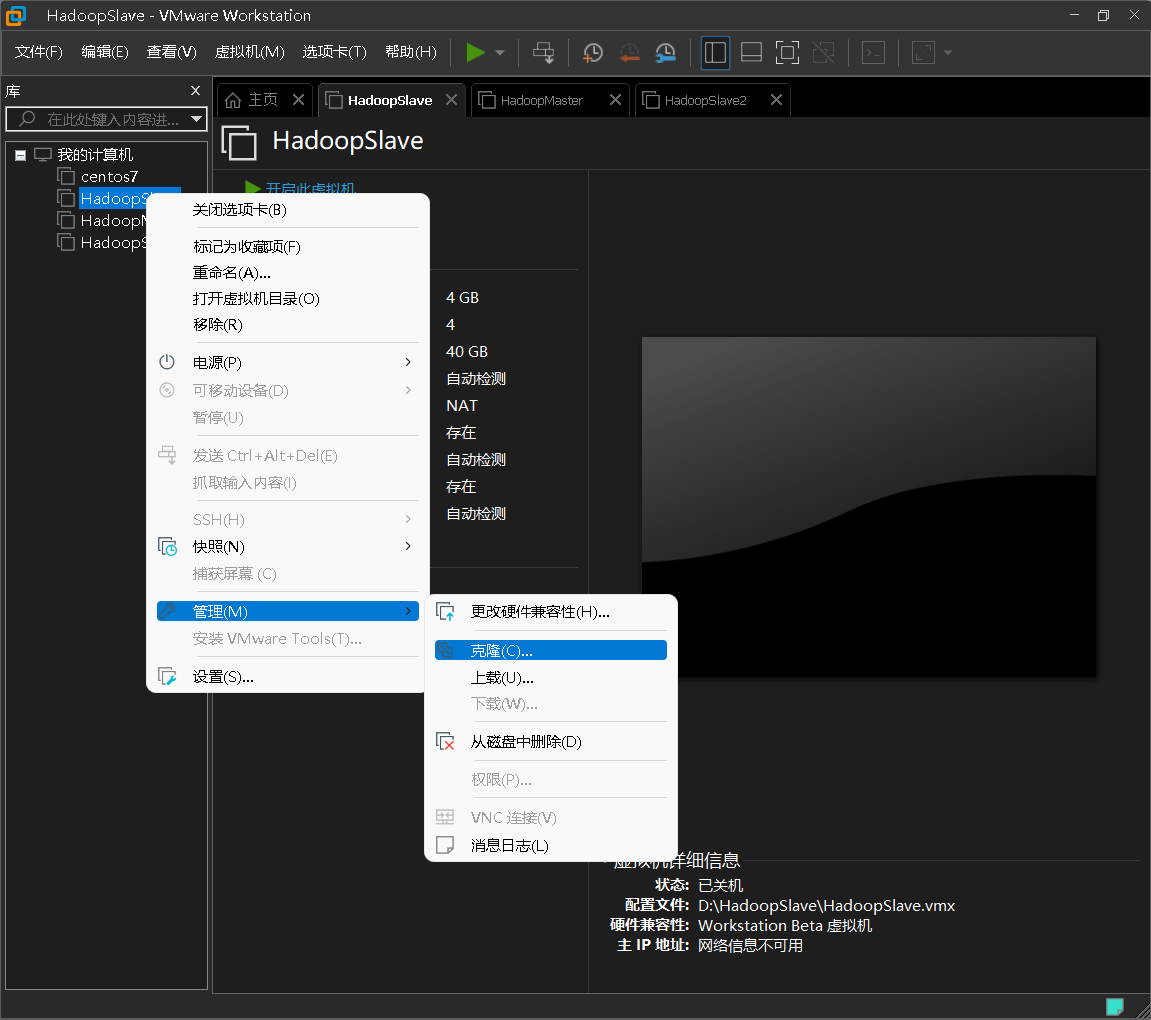
Task: Click the 40 GB hard disk value
Action: coord(467,351)
